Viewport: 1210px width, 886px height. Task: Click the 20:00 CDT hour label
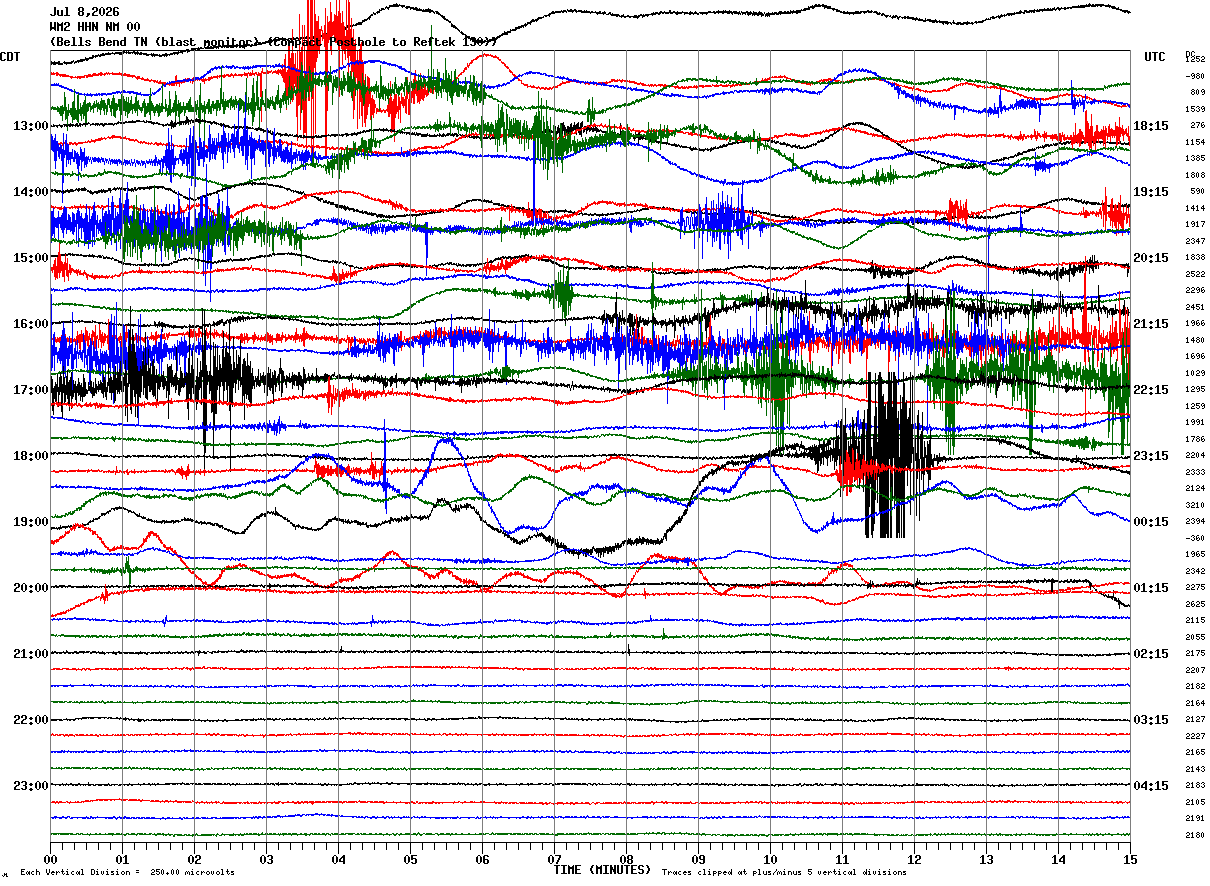31,588
